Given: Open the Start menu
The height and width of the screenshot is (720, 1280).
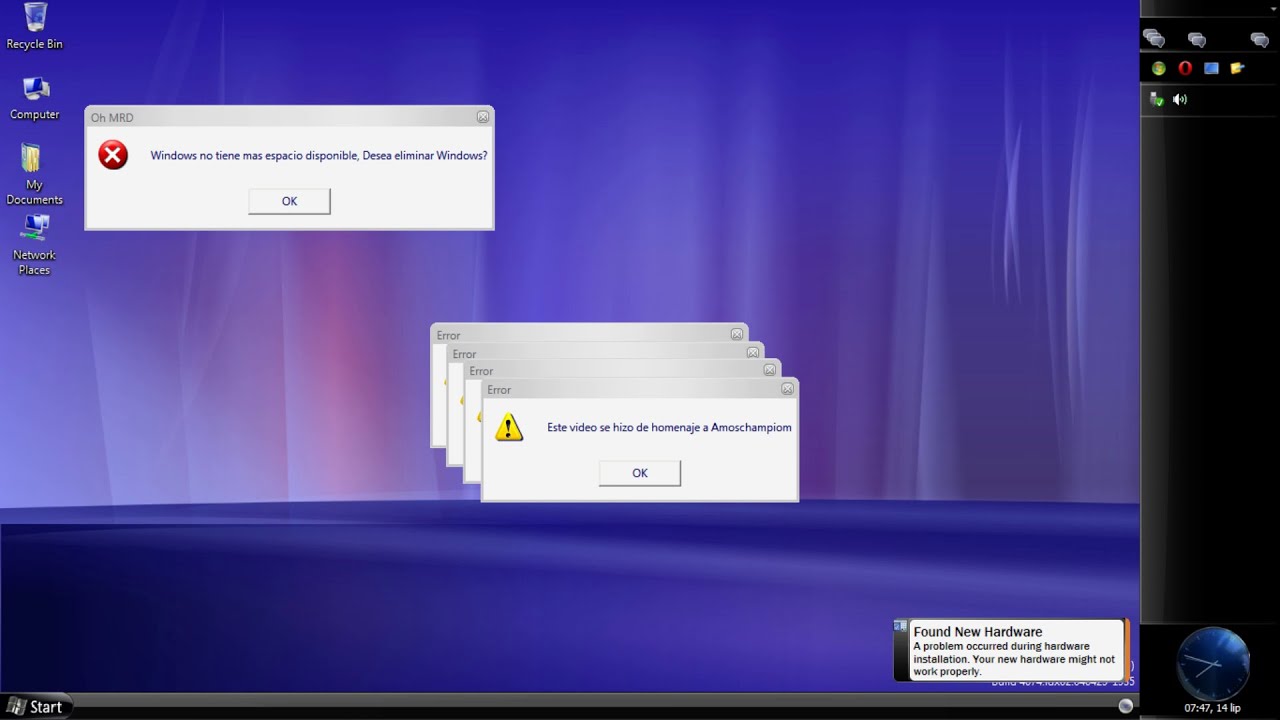Looking at the screenshot, I should tap(35, 706).
